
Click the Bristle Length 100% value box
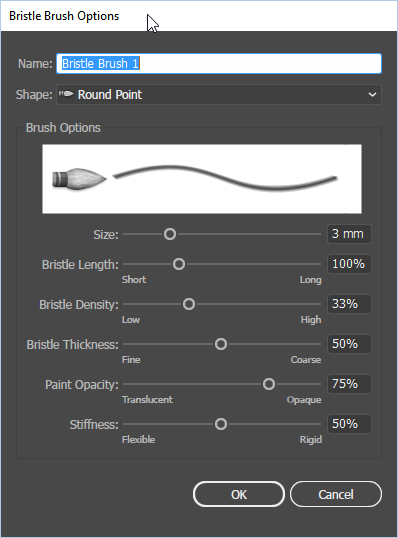(x=349, y=264)
